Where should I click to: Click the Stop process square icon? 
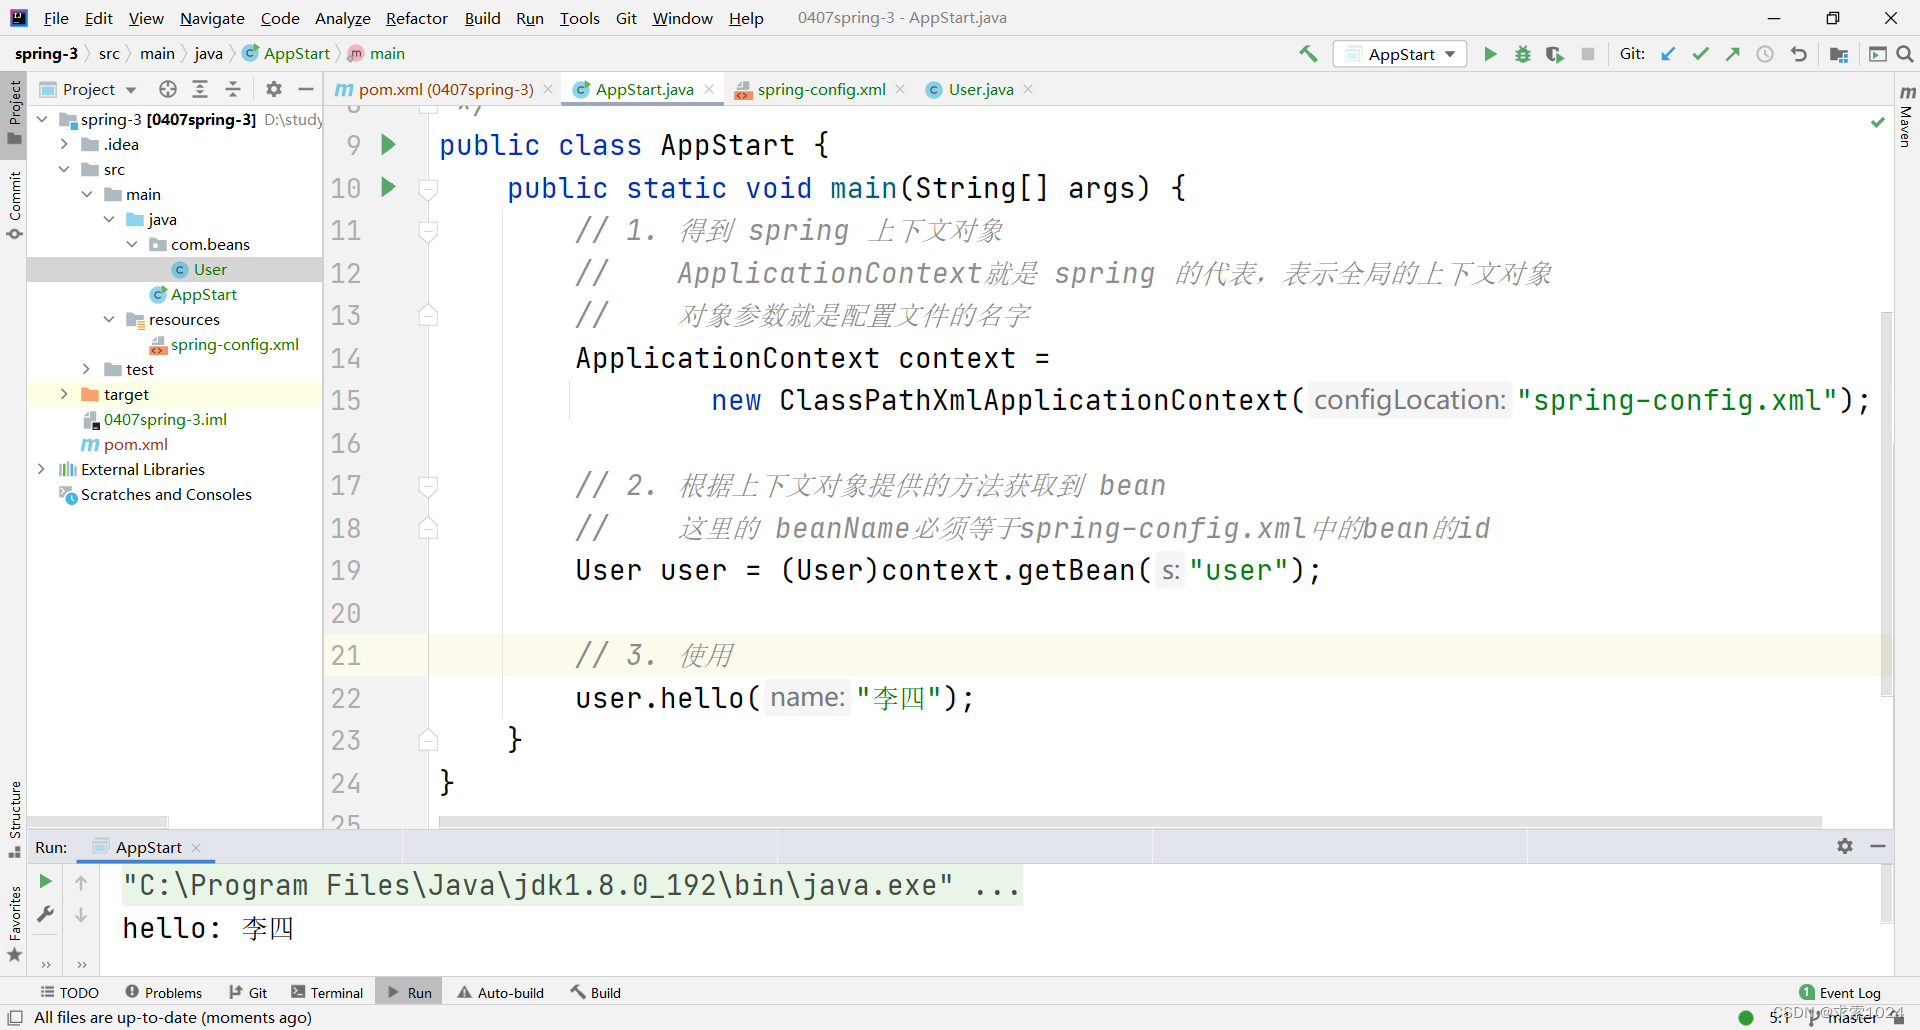click(1587, 54)
